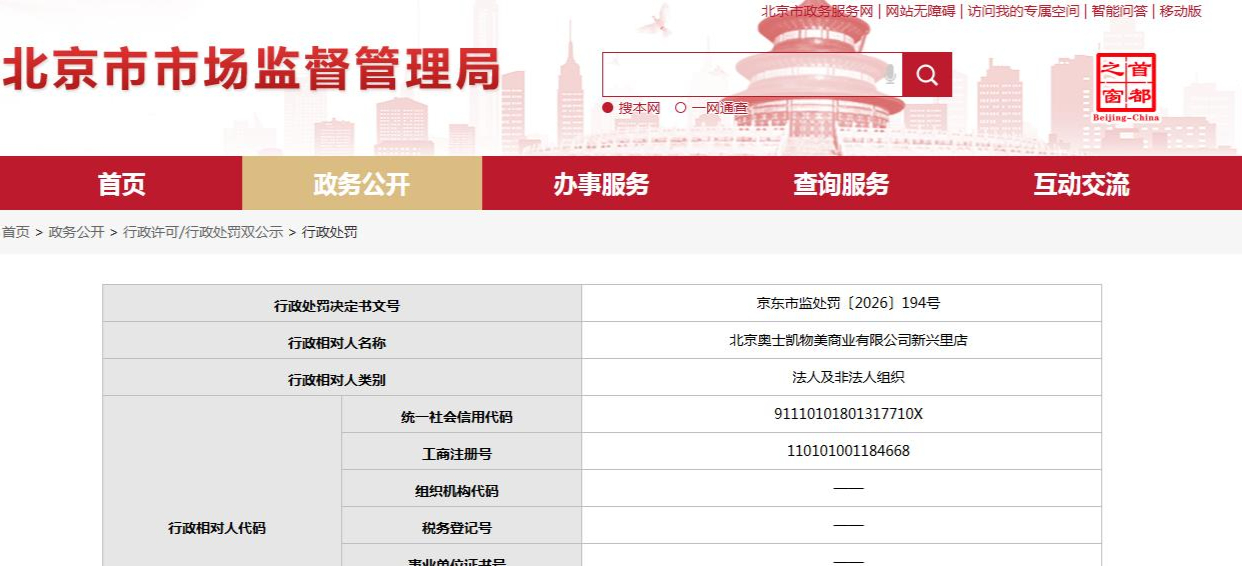Select the credit code 91110101801317710X

click(848, 414)
